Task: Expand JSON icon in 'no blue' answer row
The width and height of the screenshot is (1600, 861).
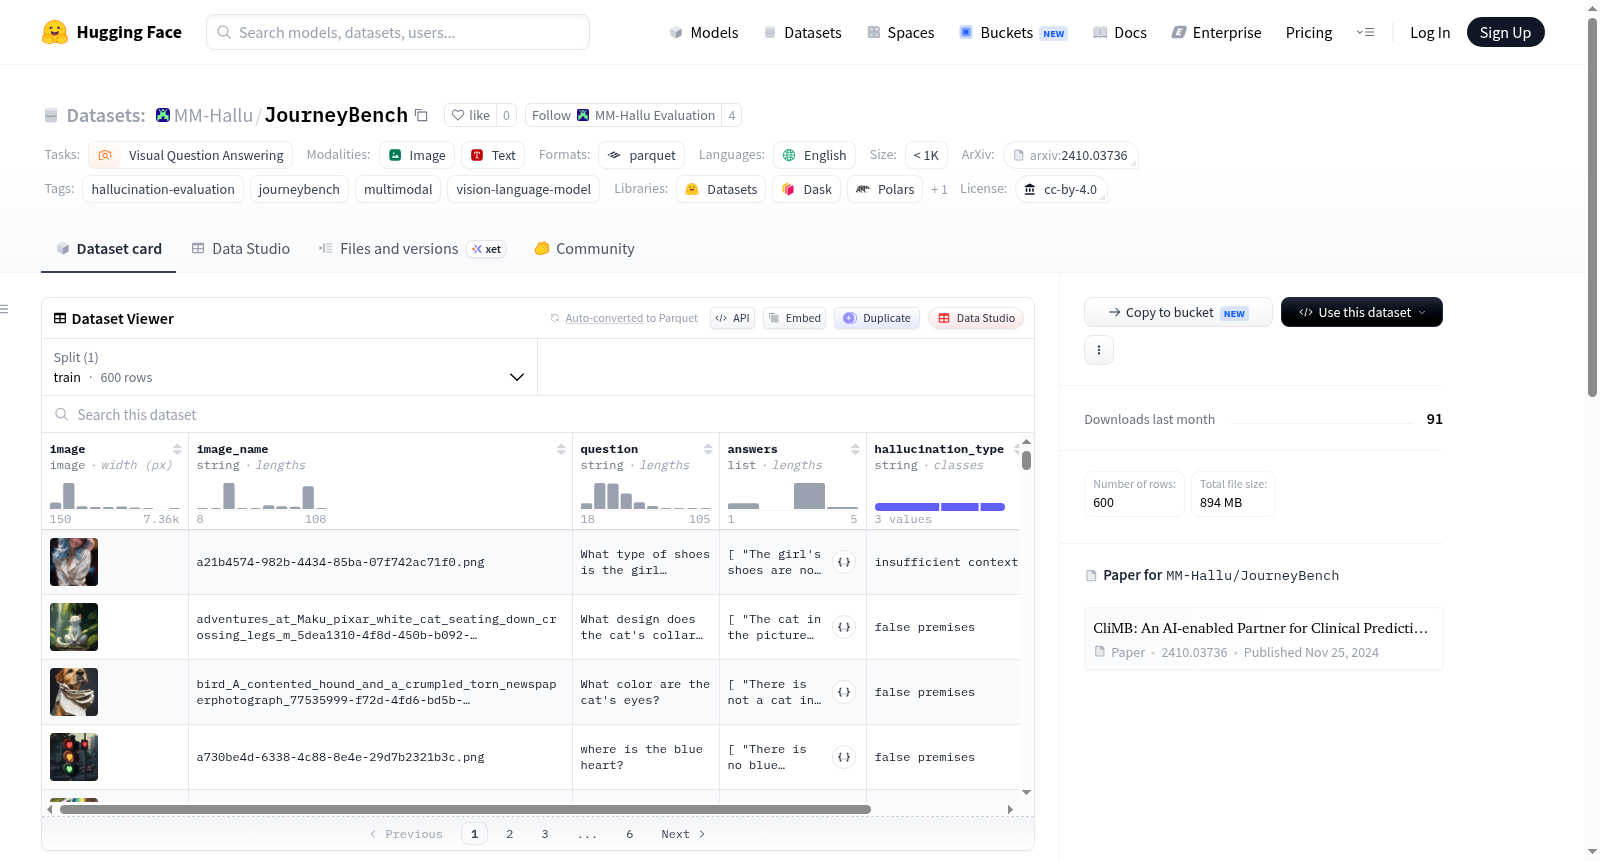Action: (844, 757)
